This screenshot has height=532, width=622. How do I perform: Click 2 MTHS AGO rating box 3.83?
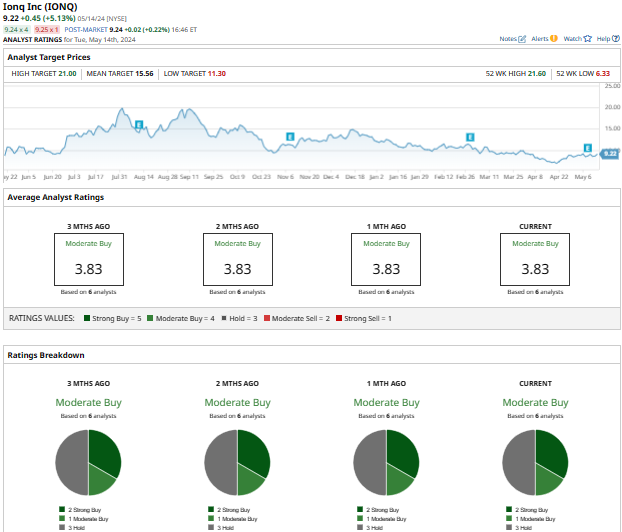[x=238, y=259]
